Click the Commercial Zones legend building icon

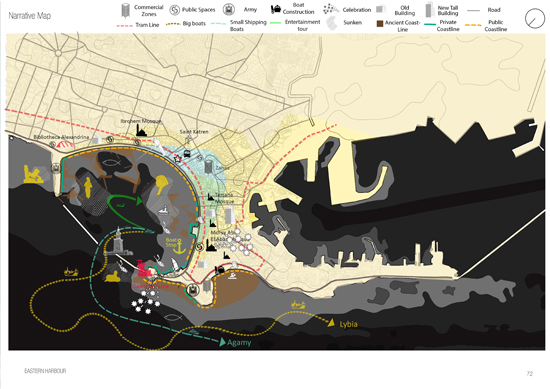pos(125,11)
